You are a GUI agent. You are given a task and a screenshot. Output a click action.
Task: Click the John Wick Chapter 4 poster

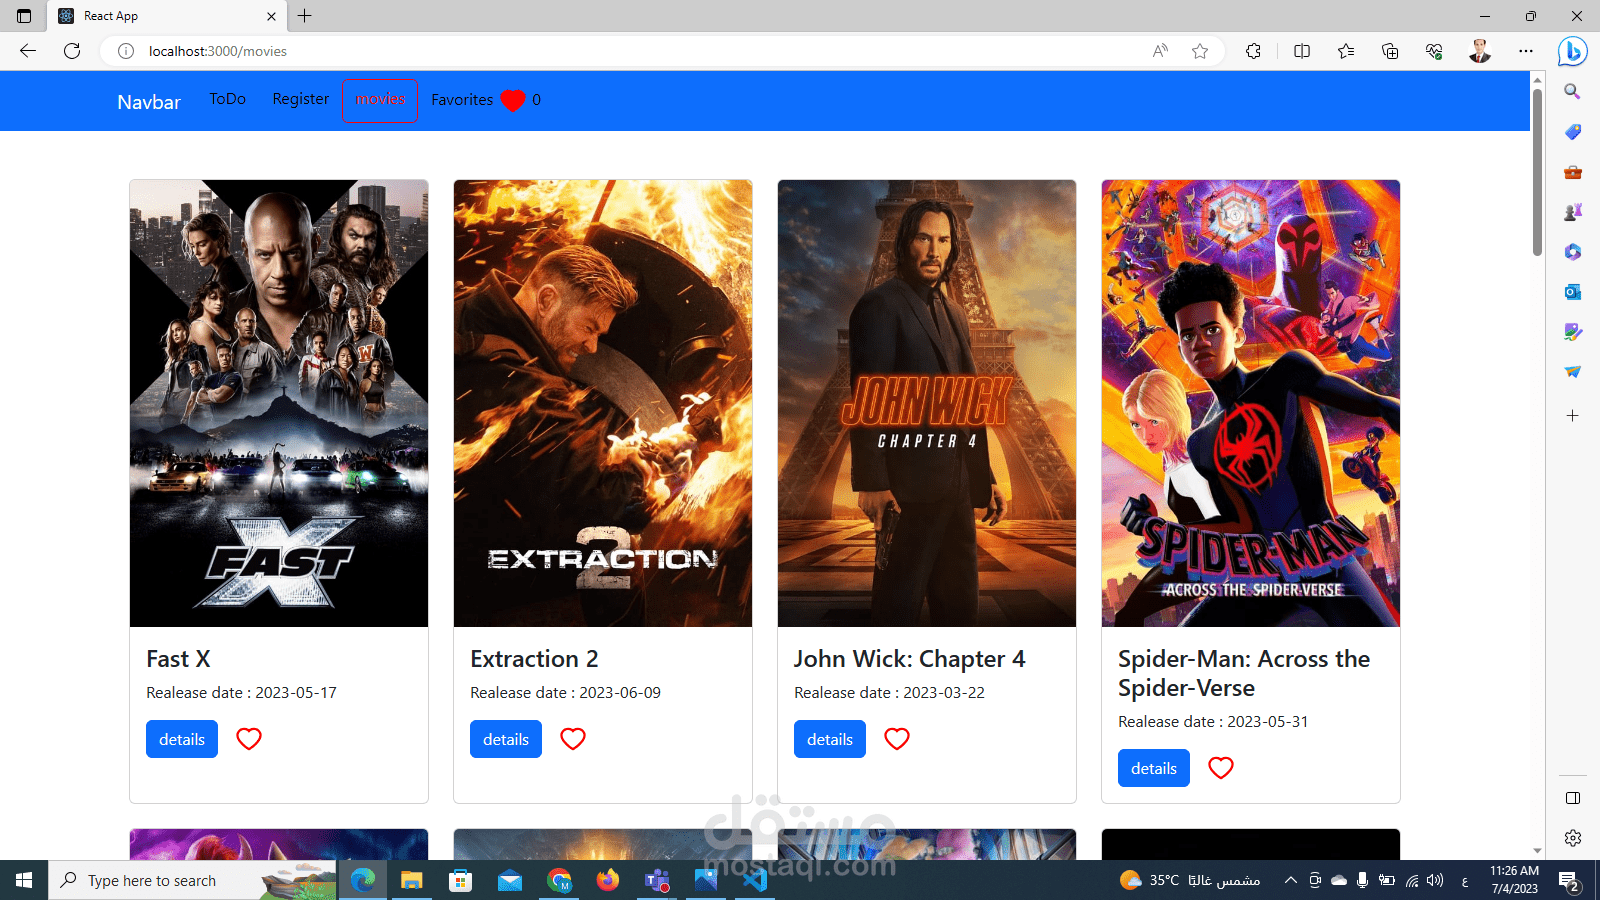927,403
